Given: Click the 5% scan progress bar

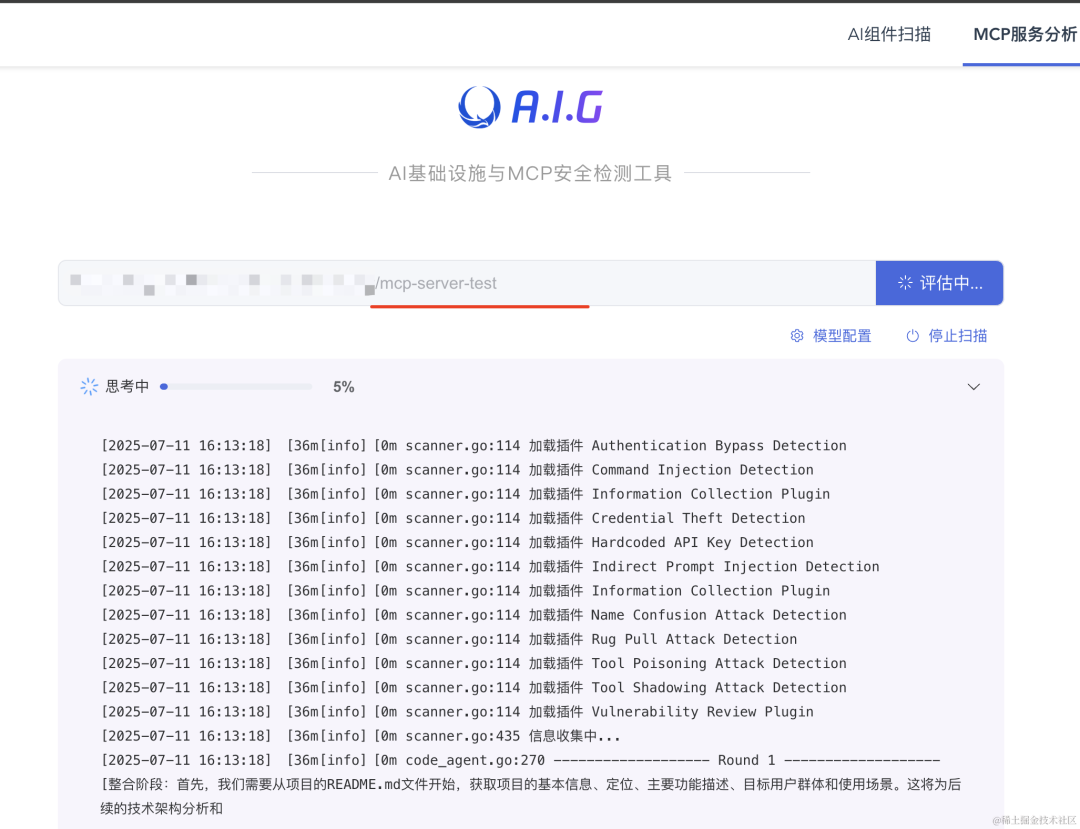Looking at the screenshot, I should [236, 387].
